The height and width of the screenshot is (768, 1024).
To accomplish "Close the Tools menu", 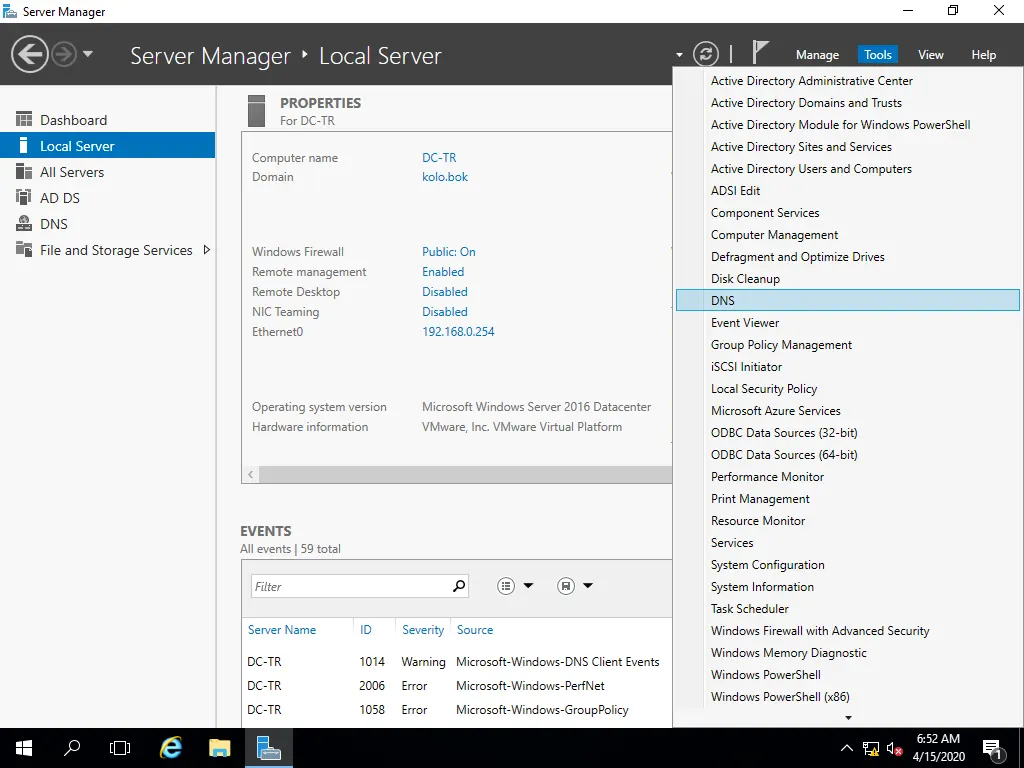I will [x=877, y=55].
